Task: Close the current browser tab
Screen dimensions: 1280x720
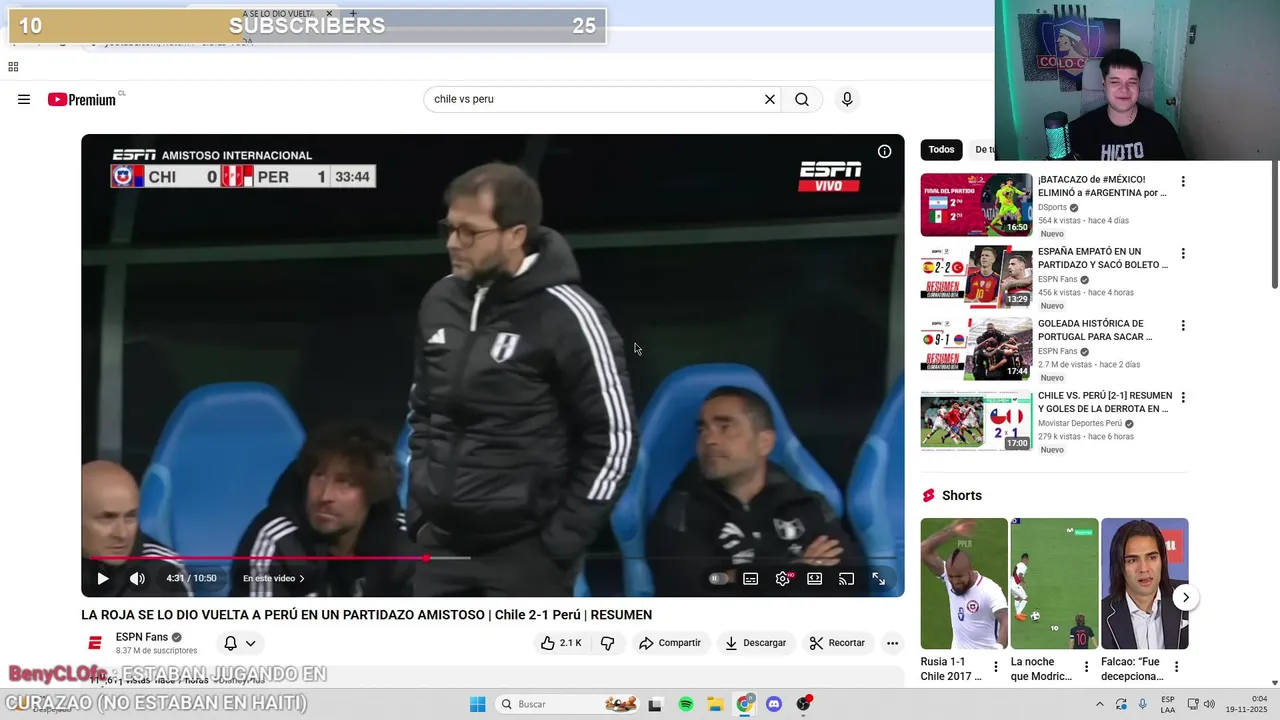Action: [329, 13]
